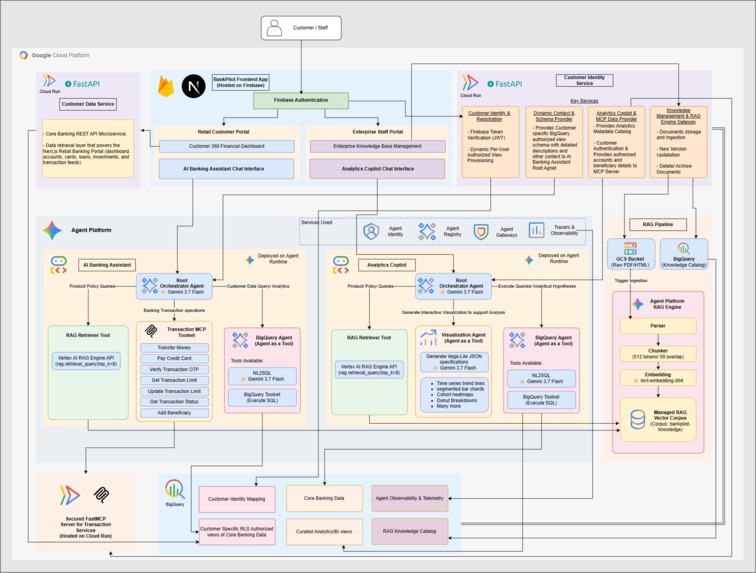756x573 pixels.
Task: Click the Embedding text-embedding-004 box
Action: (x=658, y=378)
